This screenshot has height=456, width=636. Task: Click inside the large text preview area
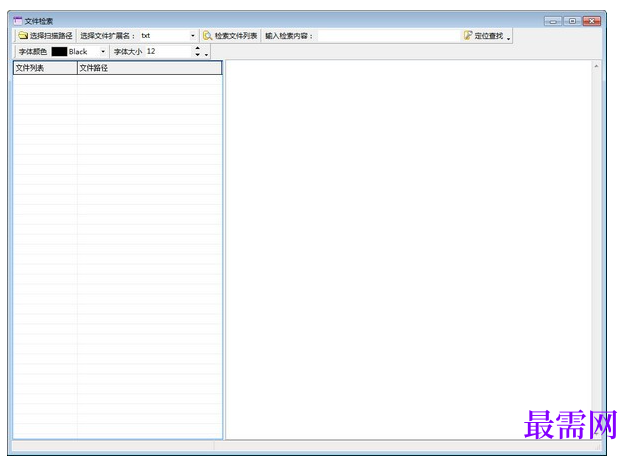(x=408, y=250)
